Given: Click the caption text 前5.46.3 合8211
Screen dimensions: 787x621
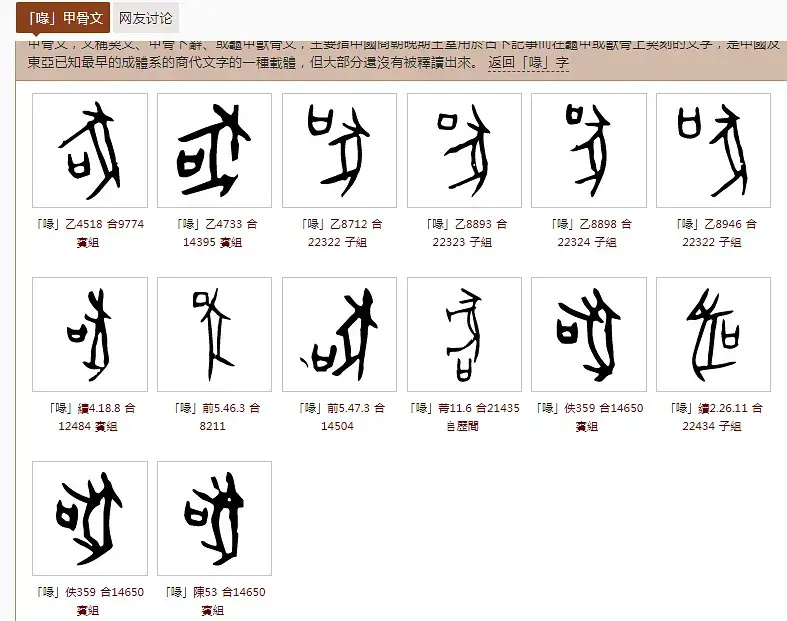Looking at the screenshot, I should click(215, 417).
